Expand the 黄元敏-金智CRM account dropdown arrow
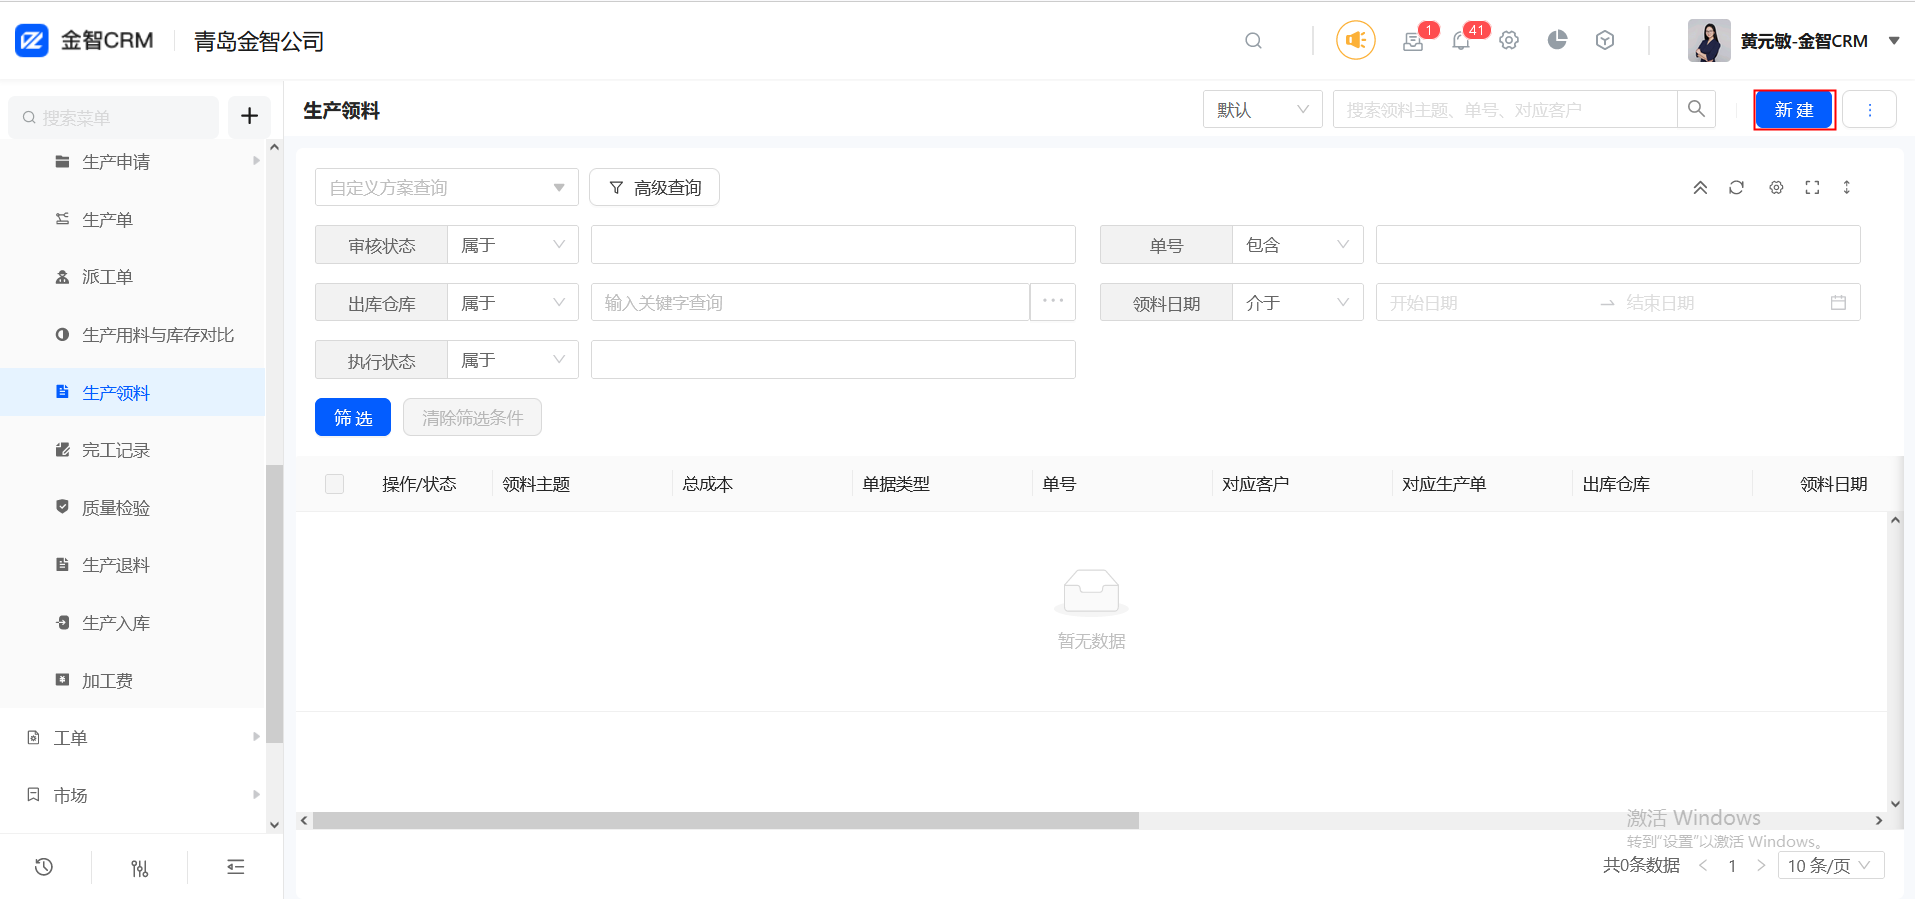The image size is (1915, 899). coord(1893,41)
